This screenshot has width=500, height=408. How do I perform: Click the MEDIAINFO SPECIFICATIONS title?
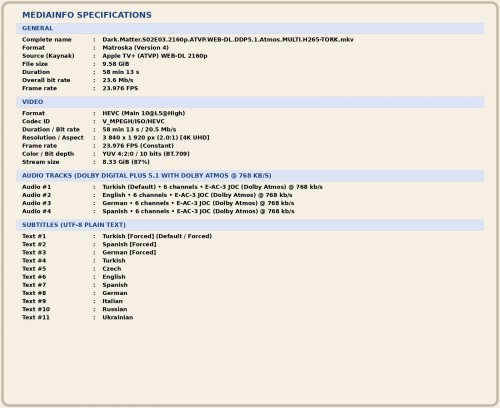click(87, 15)
